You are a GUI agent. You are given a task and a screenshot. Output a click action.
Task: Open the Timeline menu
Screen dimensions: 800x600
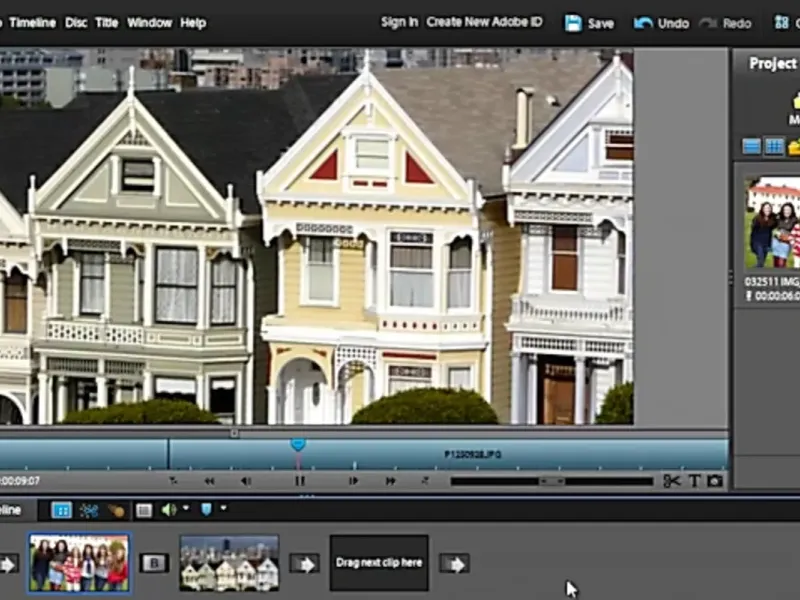[x=32, y=23]
